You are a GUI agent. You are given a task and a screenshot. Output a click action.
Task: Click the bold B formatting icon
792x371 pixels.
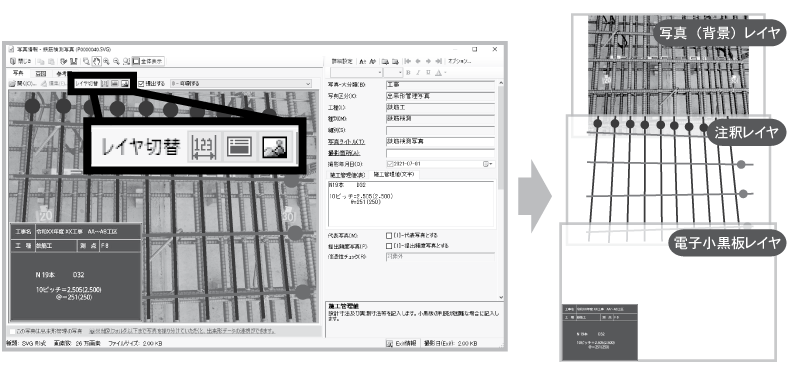408,73
